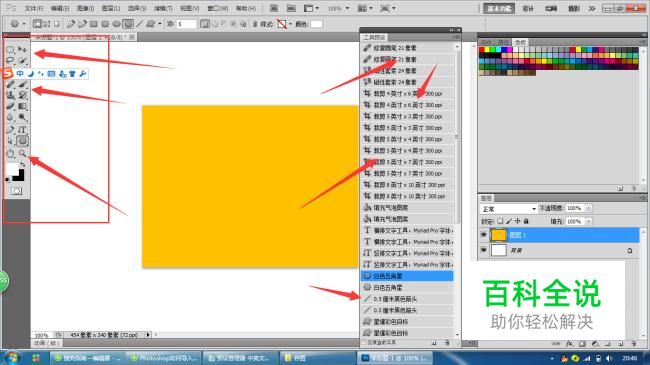
Task: Click the new layer icon in Layers panel
Action: (621, 344)
